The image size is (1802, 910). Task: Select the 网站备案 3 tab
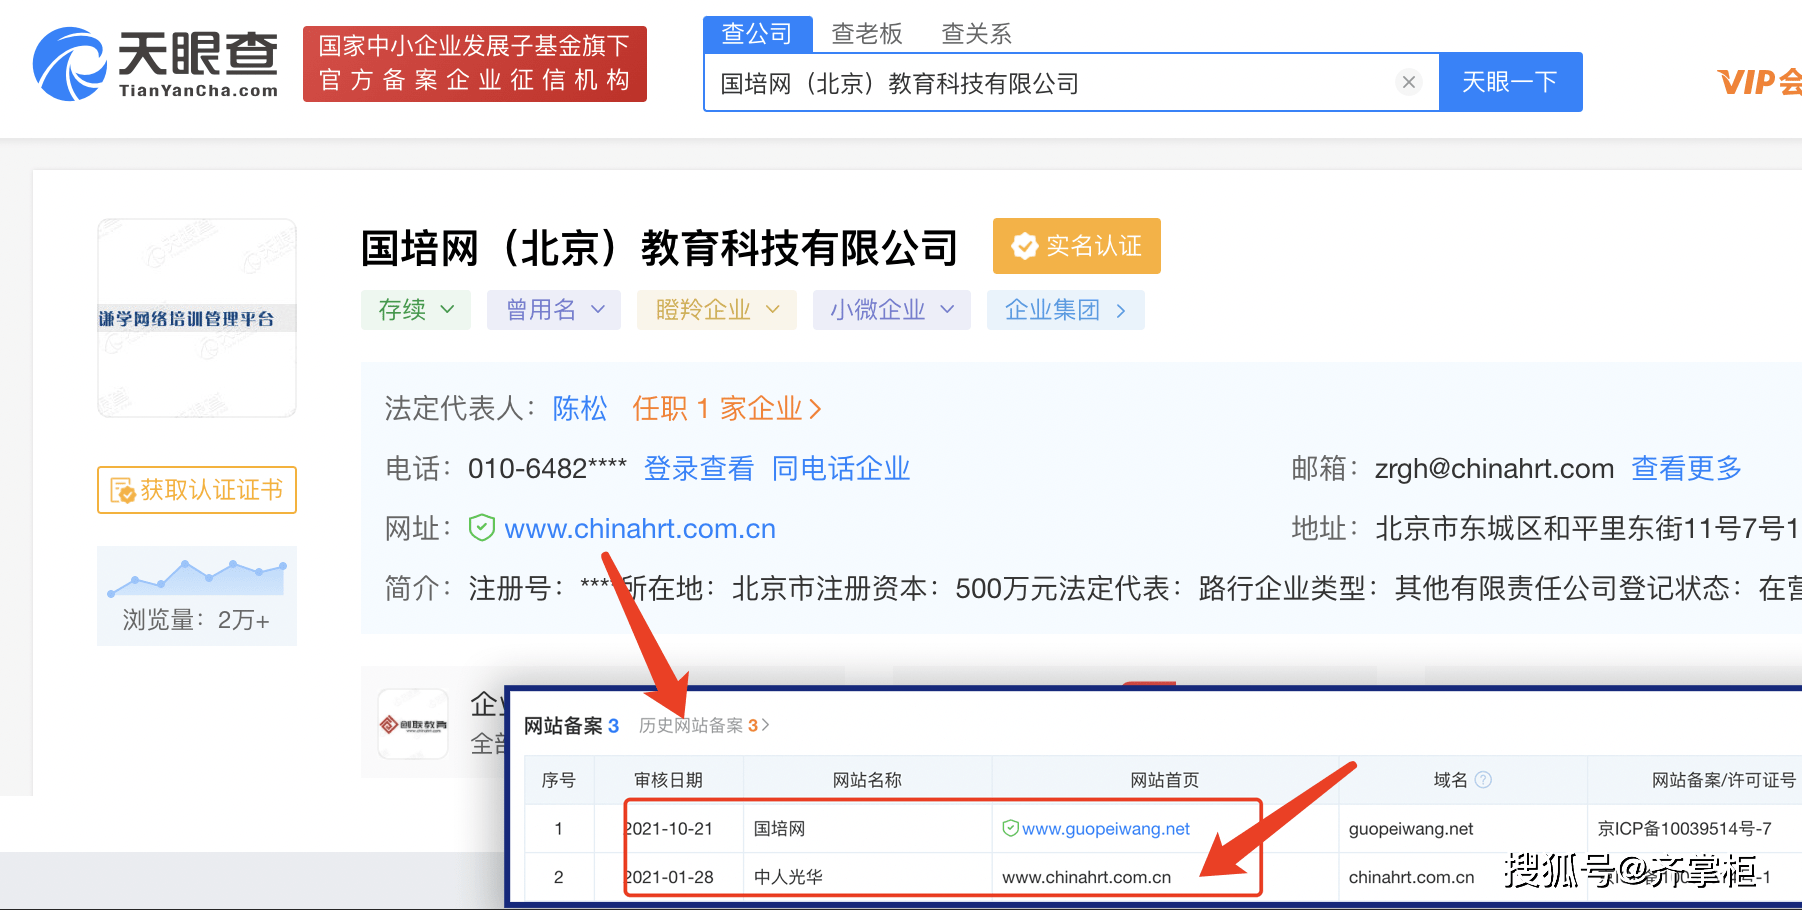(572, 725)
